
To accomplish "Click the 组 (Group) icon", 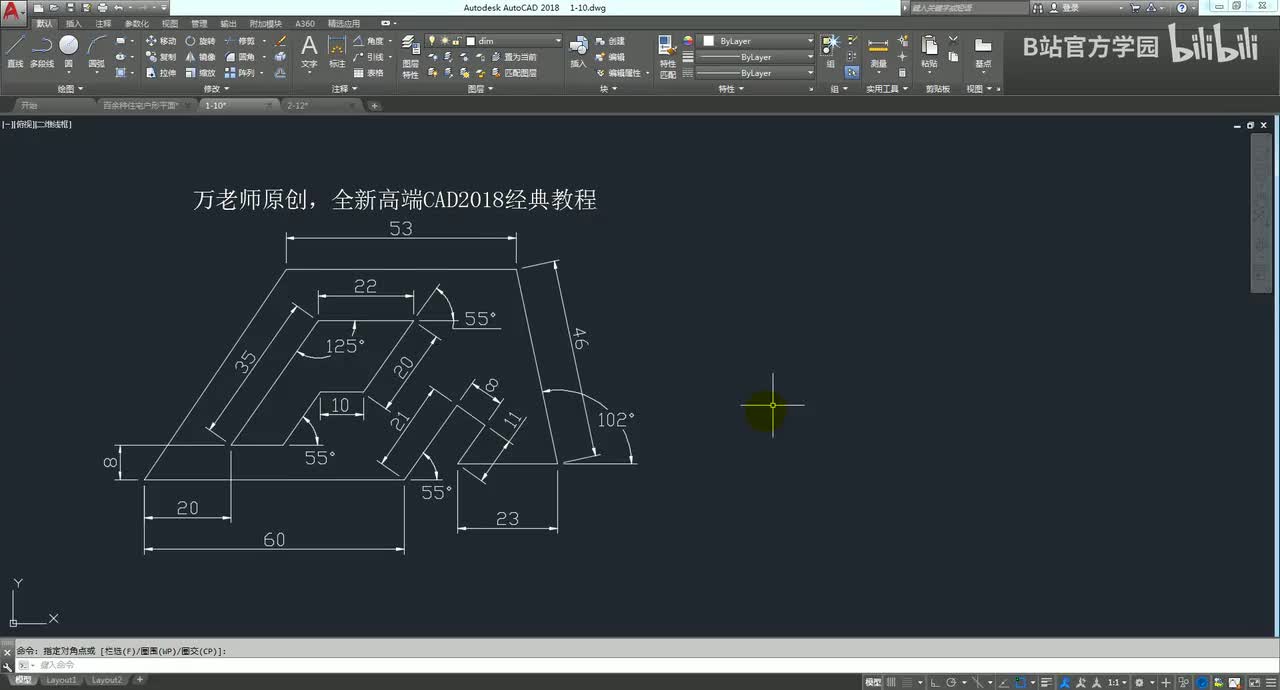I will click(x=831, y=51).
